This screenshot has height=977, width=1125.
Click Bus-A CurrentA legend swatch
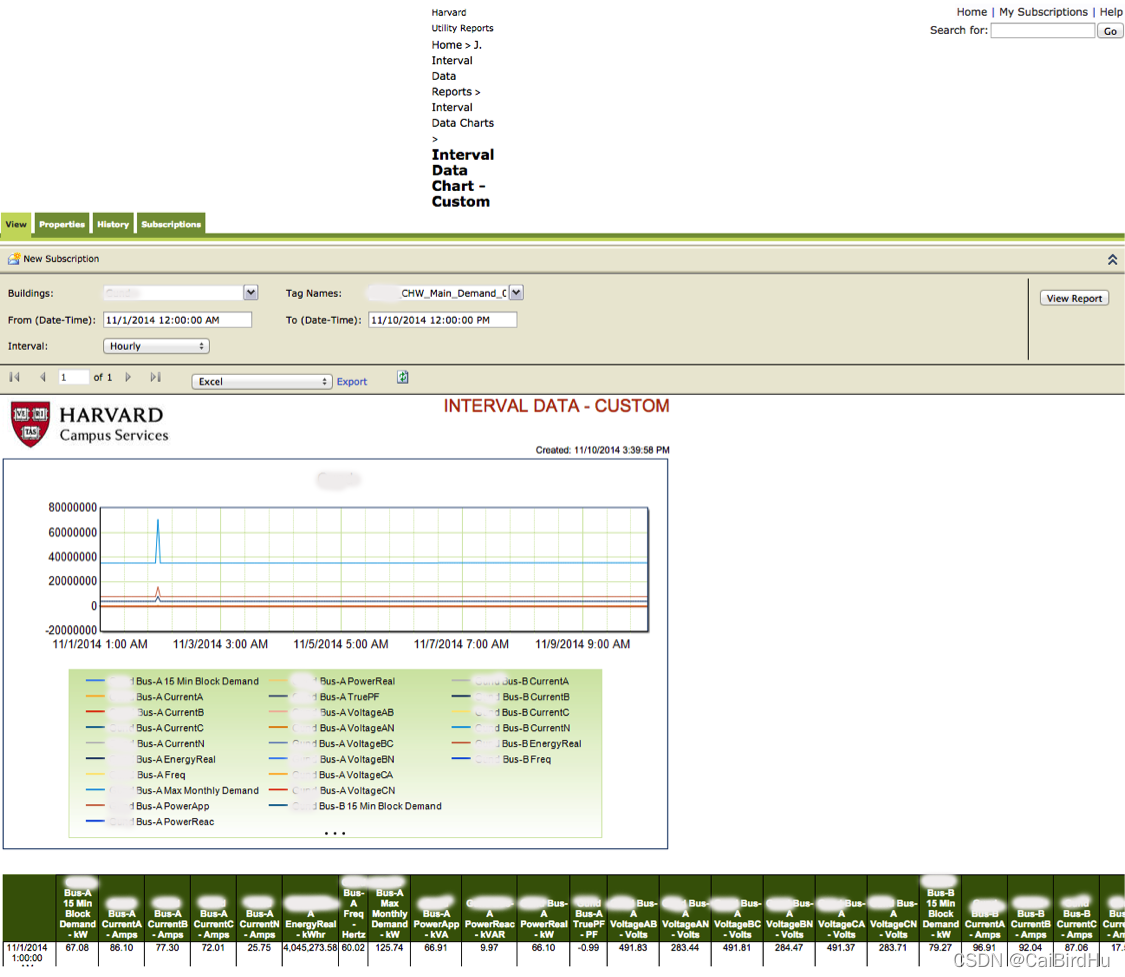click(95, 697)
